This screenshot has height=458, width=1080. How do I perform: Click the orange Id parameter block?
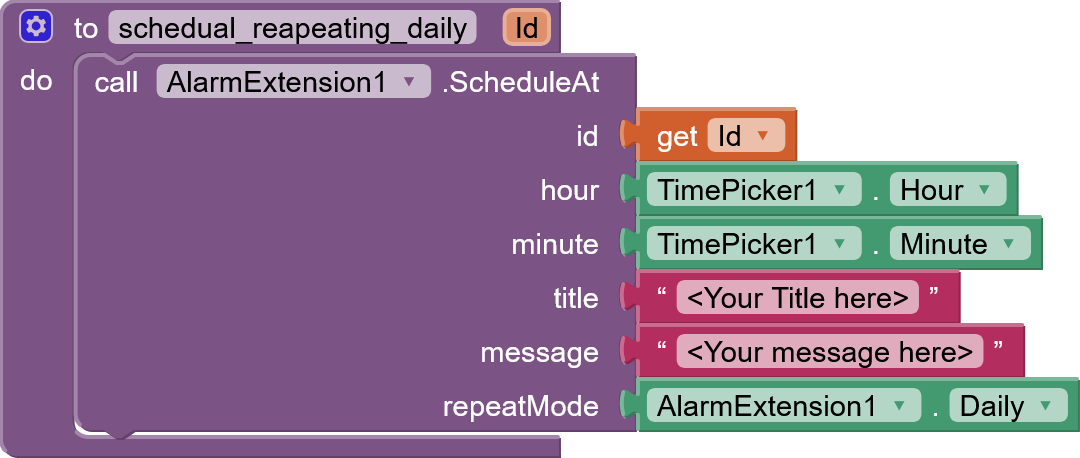(x=526, y=28)
